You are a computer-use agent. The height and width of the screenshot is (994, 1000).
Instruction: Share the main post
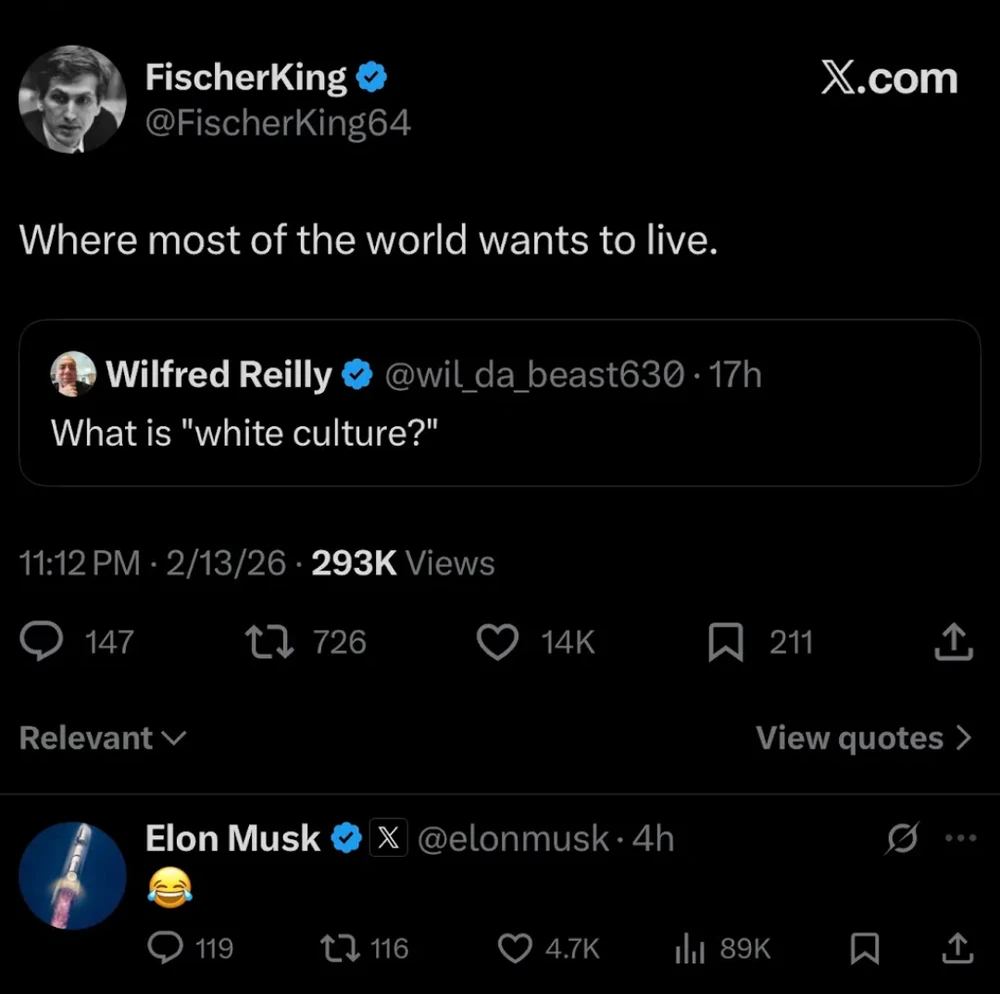pos(953,642)
